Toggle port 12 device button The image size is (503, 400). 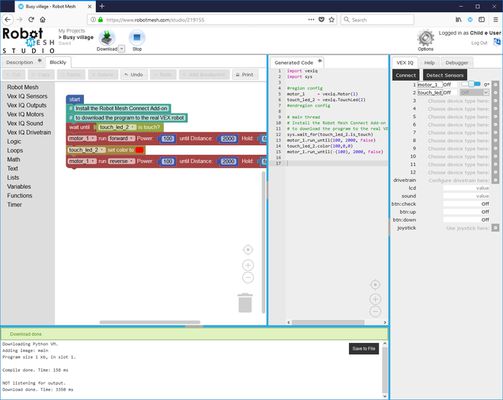495,172
